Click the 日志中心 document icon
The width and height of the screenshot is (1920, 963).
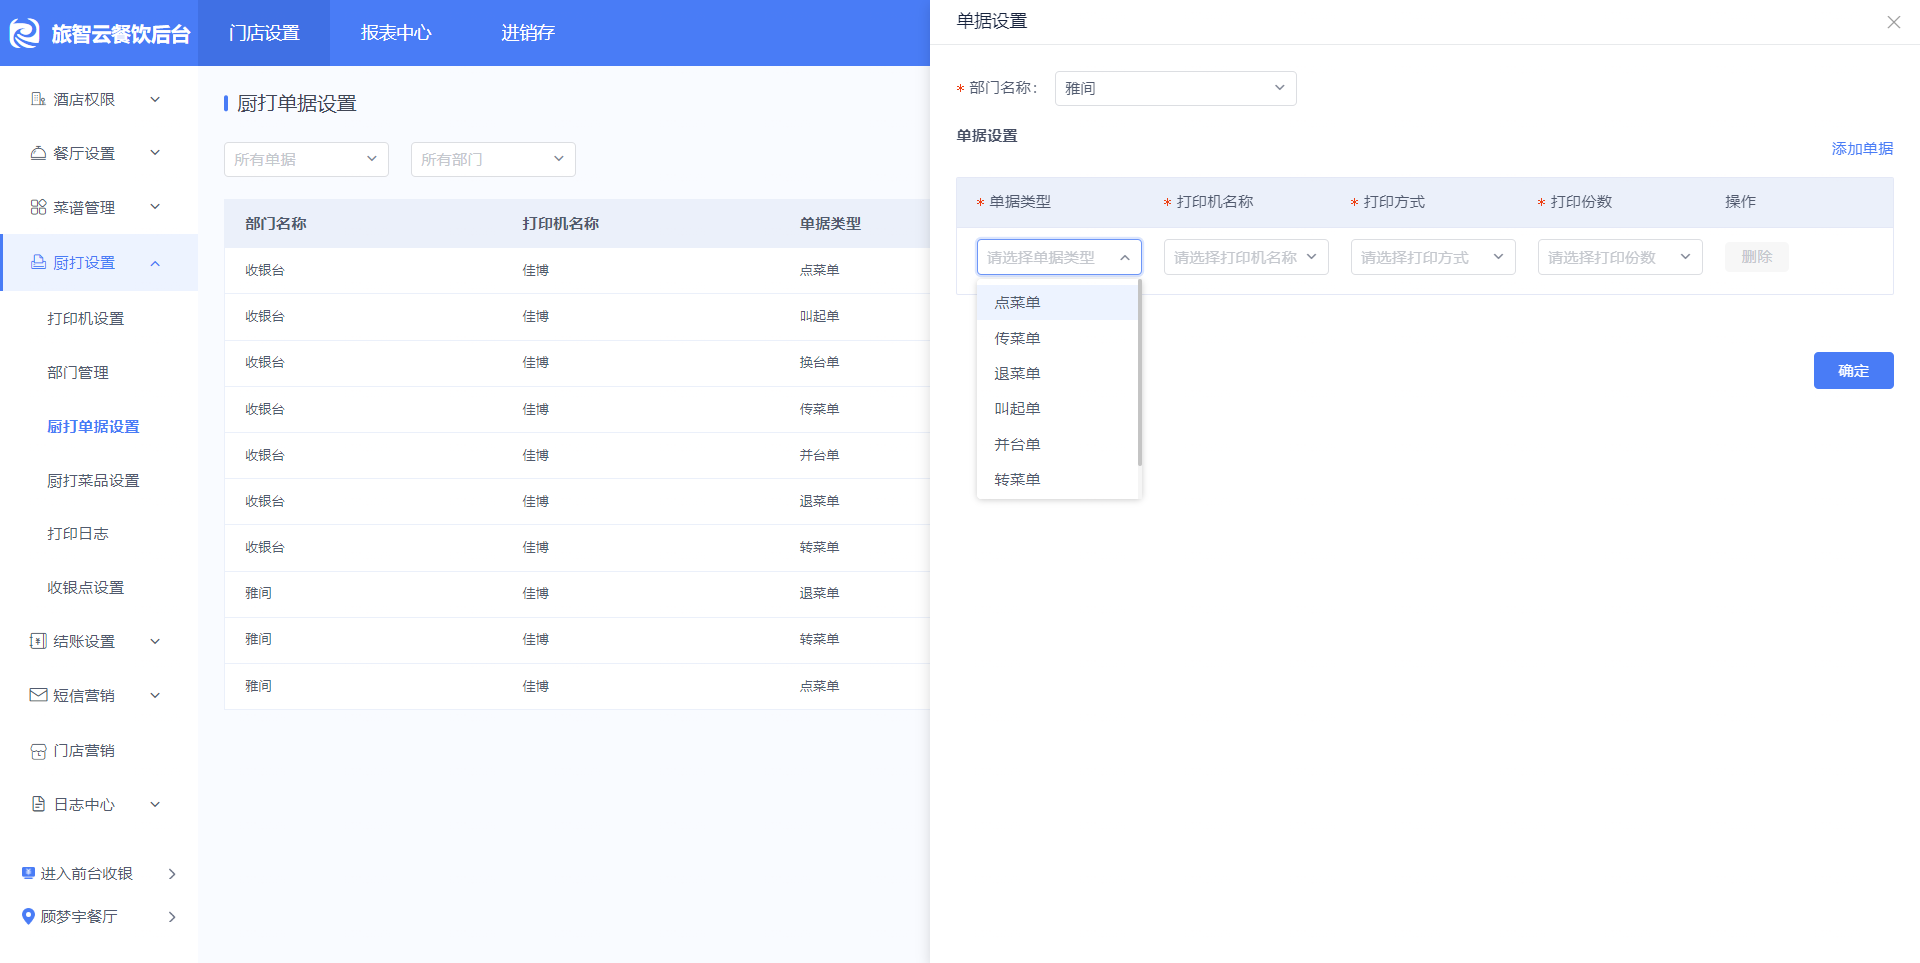click(38, 804)
